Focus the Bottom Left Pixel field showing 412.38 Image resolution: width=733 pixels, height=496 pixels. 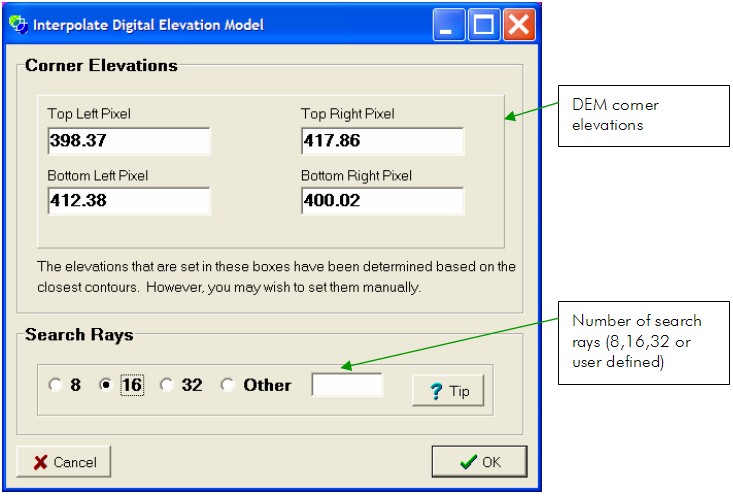pyautogui.click(x=128, y=202)
